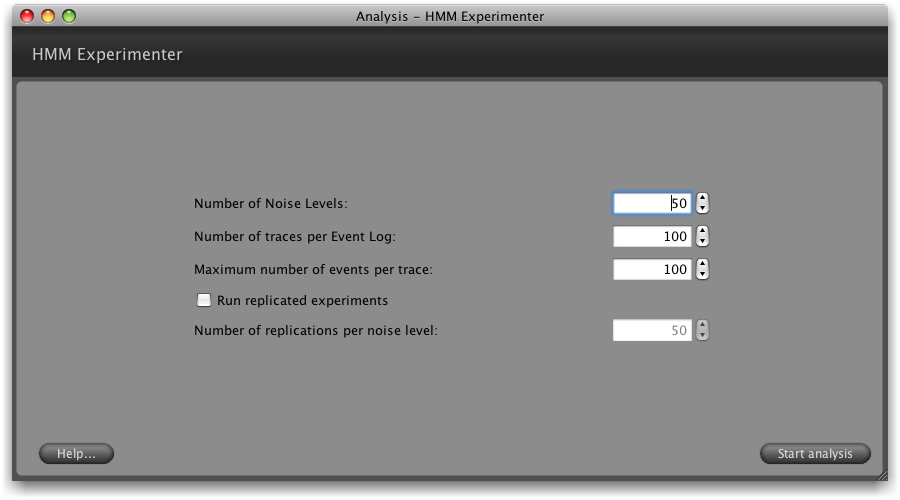Click the replications per noise level field

pyautogui.click(x=651, y=331)
